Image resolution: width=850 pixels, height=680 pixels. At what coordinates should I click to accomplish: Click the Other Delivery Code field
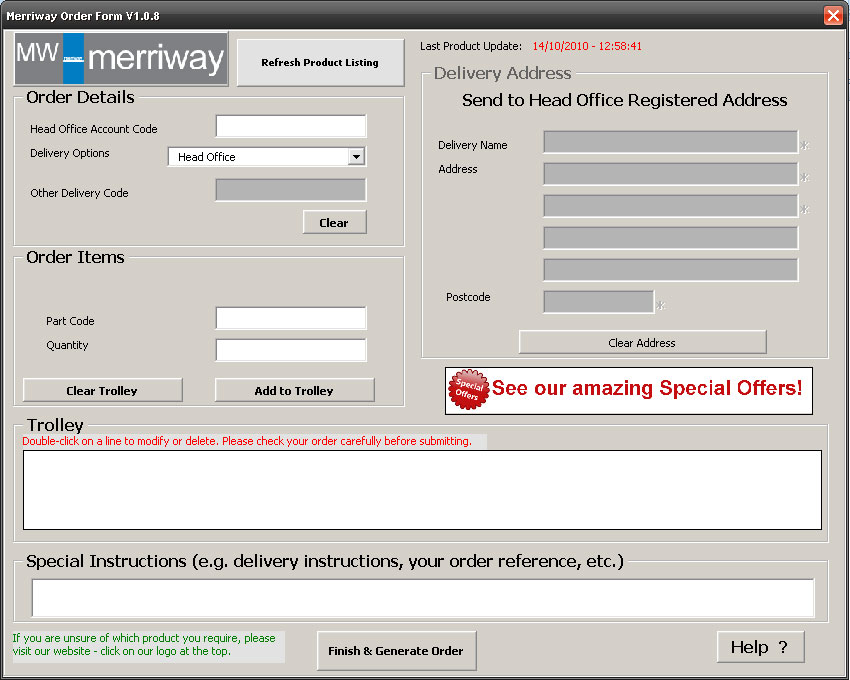coord(291,190)
